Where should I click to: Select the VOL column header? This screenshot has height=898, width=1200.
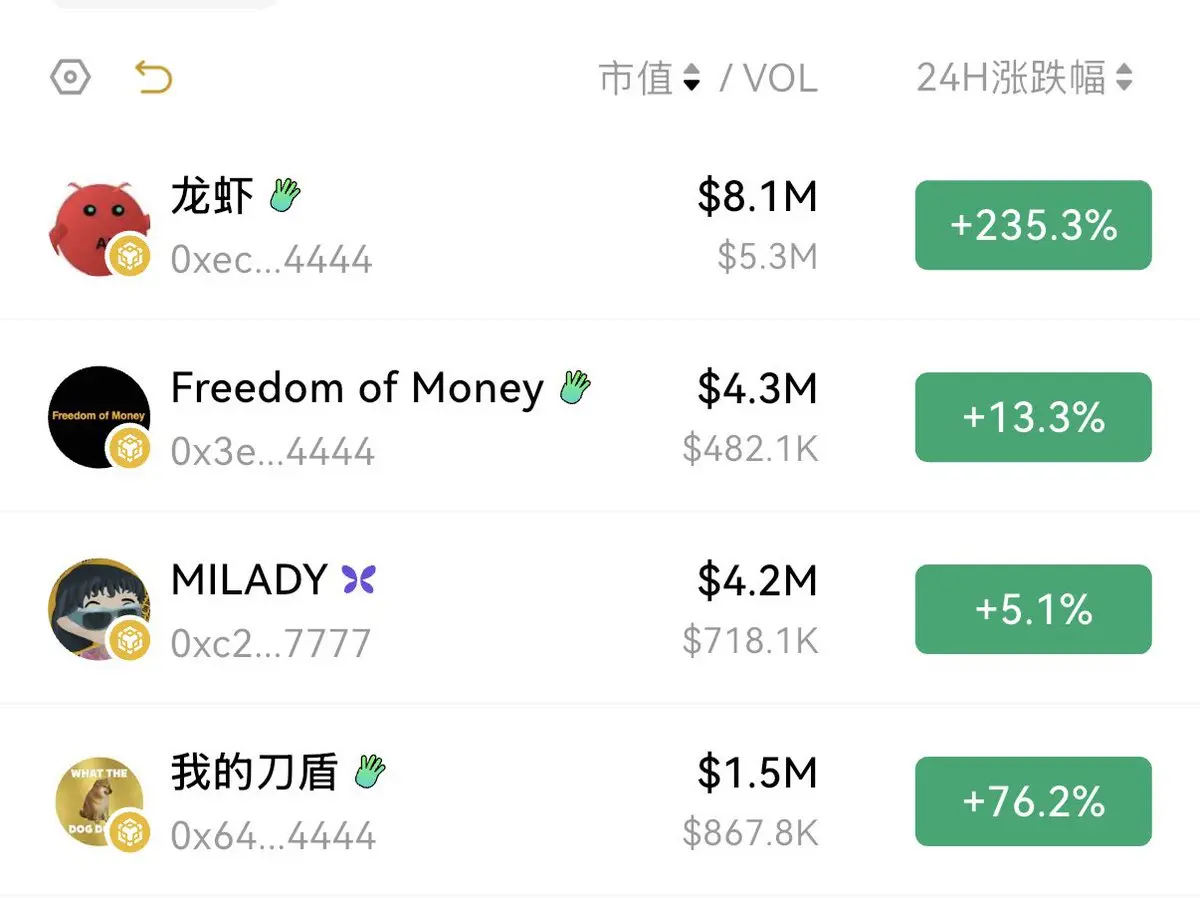(x=781, y=78)
